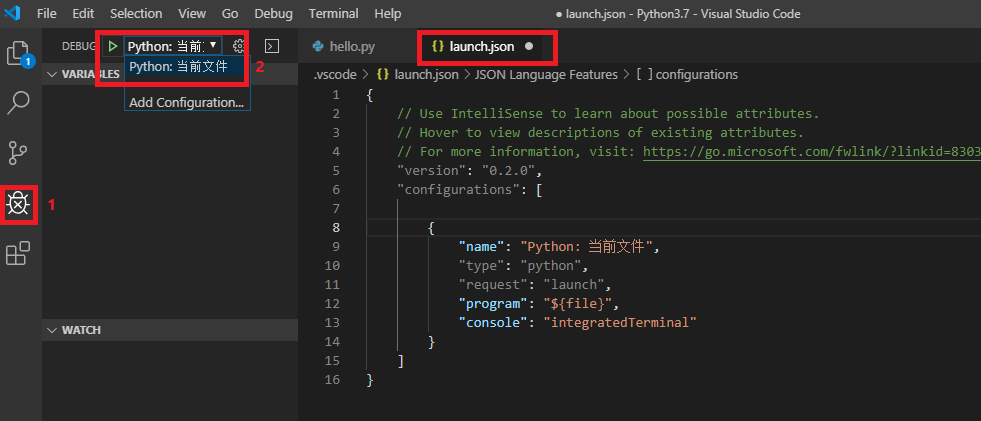The image size is (981, 421).
Task: Open the File menu
Action: (x=46, y=13)
